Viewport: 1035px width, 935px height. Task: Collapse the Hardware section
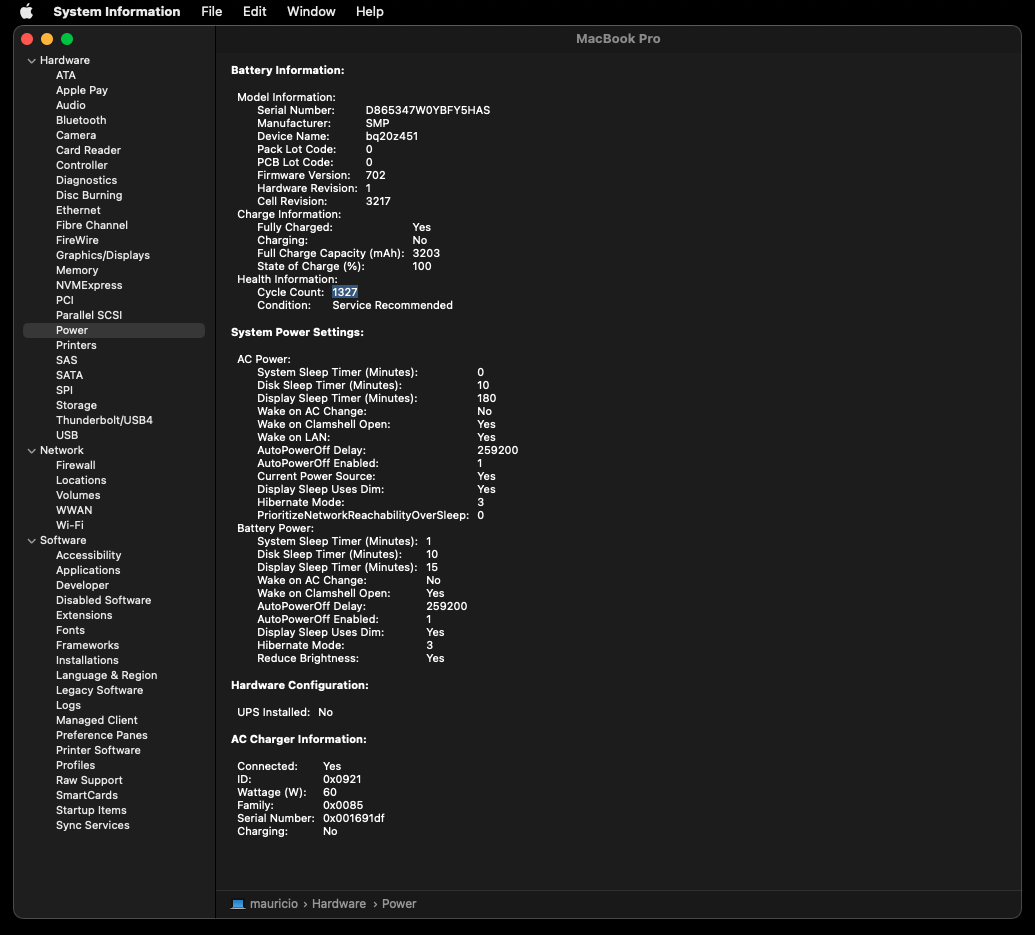coord(32,61)
